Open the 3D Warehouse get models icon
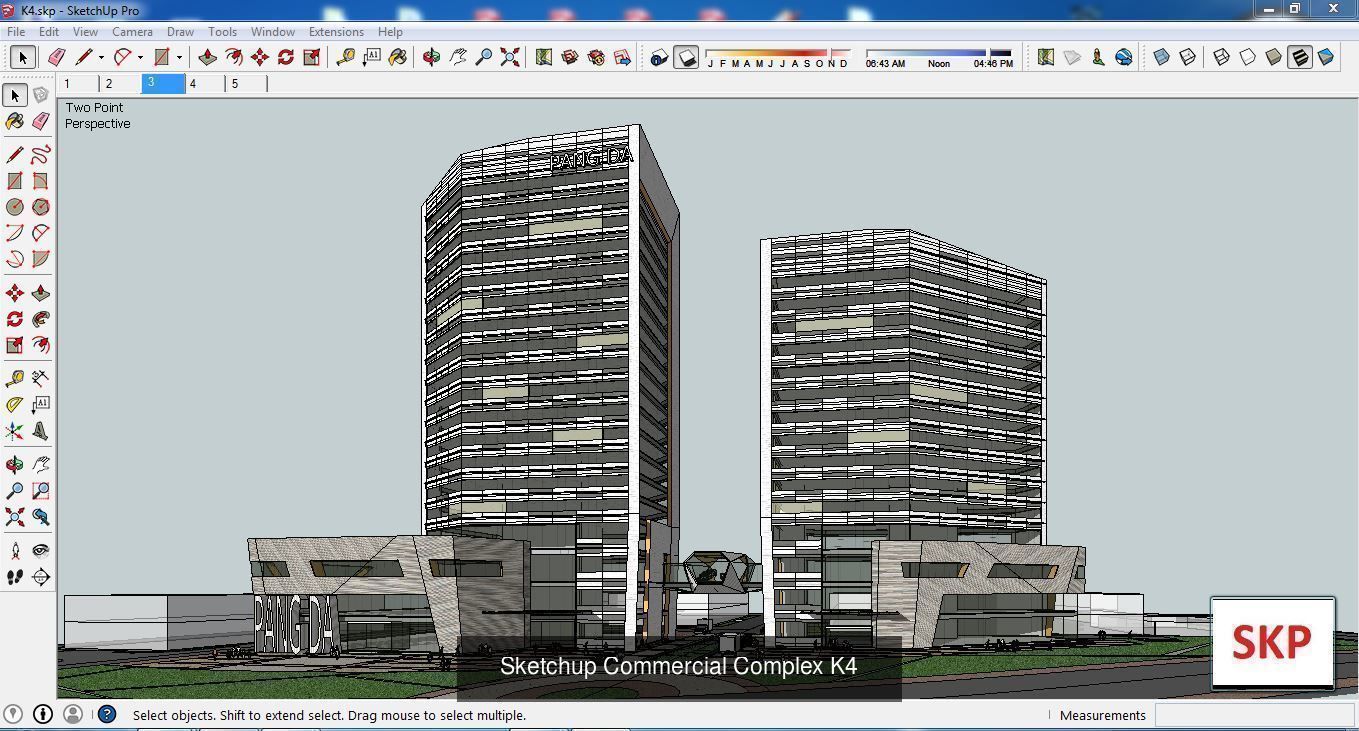 (570, 57)
